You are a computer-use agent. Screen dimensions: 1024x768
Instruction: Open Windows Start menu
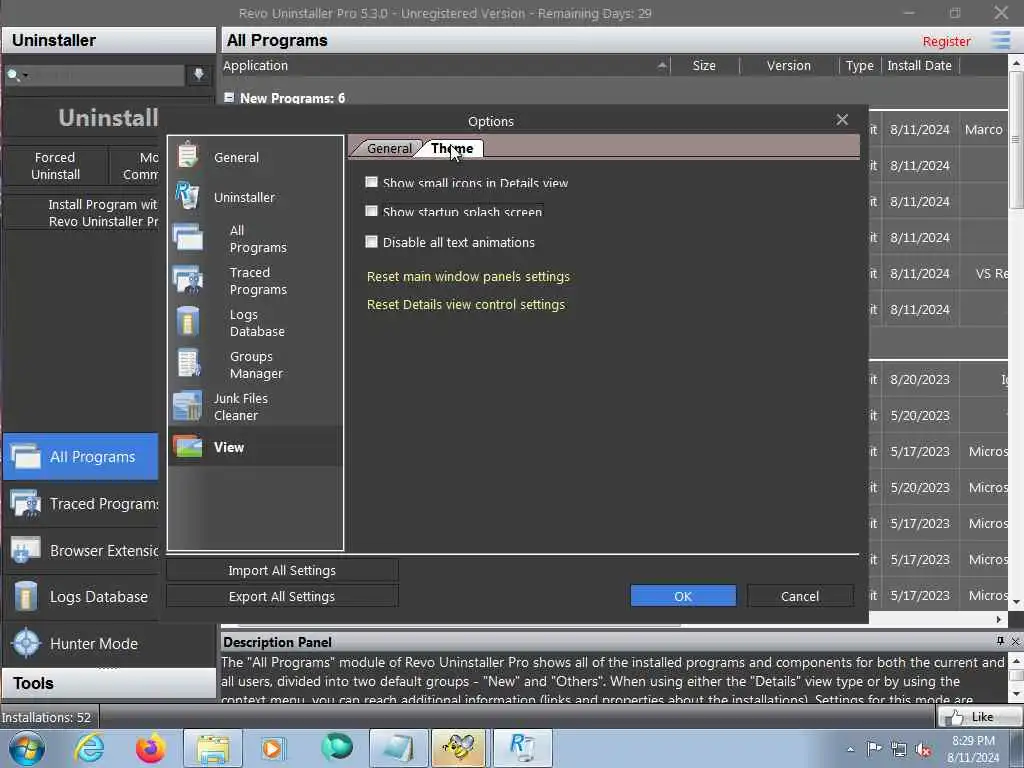coord(27,748)
